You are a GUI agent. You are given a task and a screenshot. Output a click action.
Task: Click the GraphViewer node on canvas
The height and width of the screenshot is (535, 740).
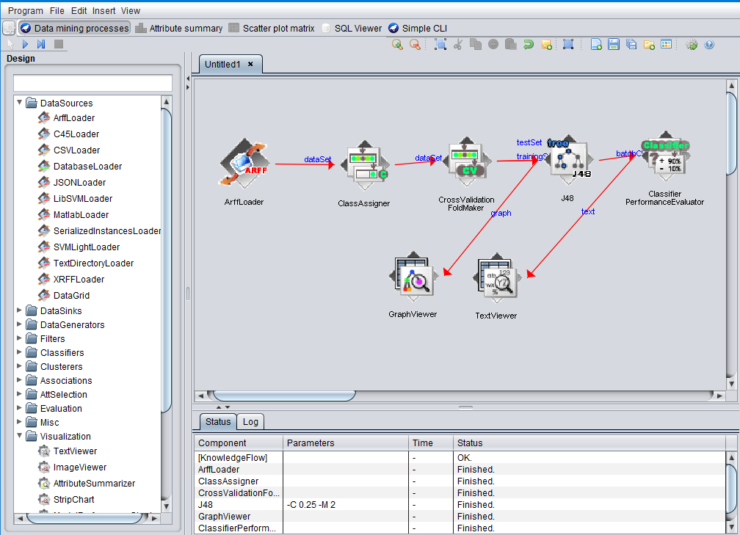tap(414, 279)
